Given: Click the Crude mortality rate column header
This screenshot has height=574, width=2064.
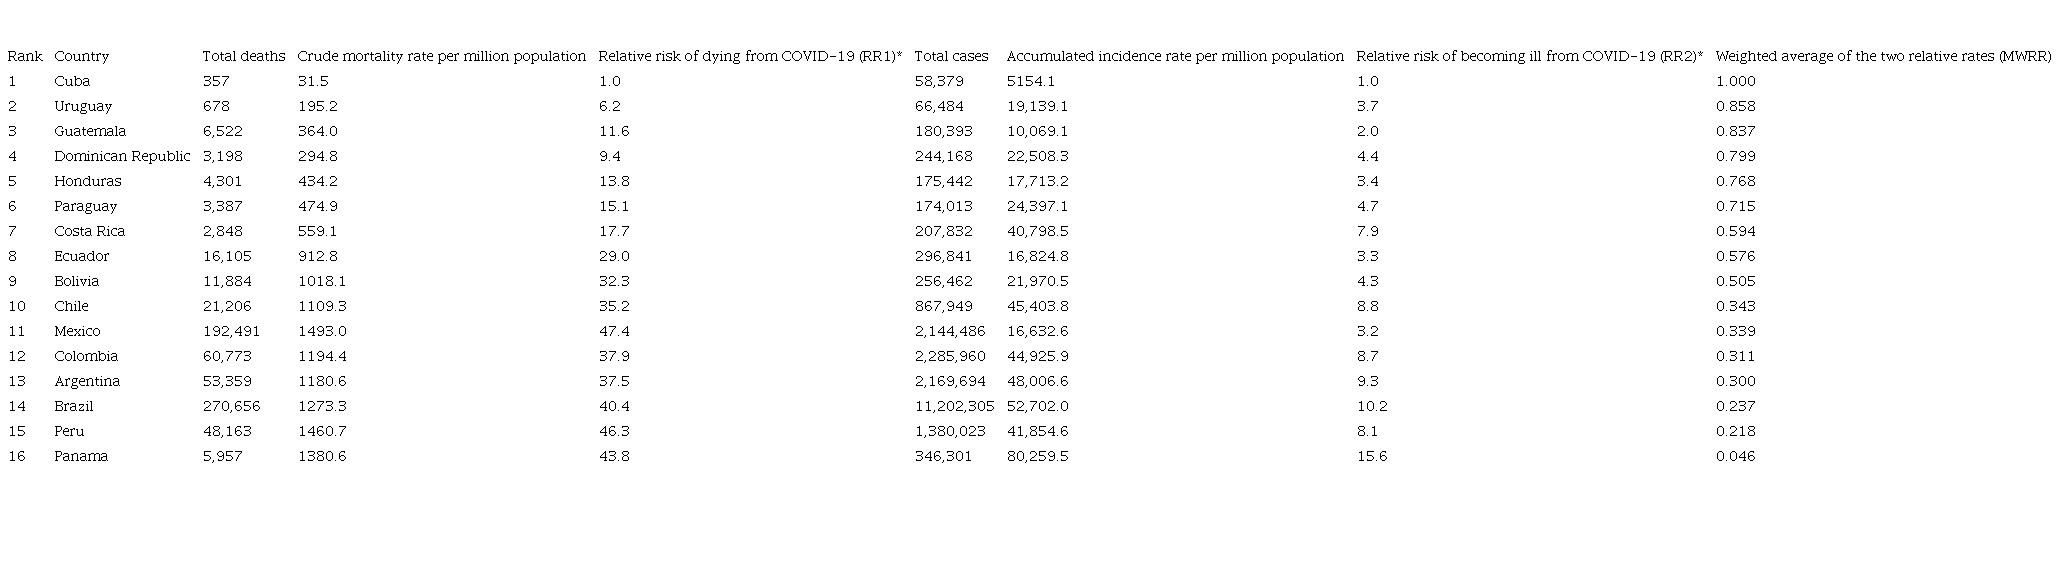Looking at the screenshot, I should pyautogui.click(x=441, y=56).
